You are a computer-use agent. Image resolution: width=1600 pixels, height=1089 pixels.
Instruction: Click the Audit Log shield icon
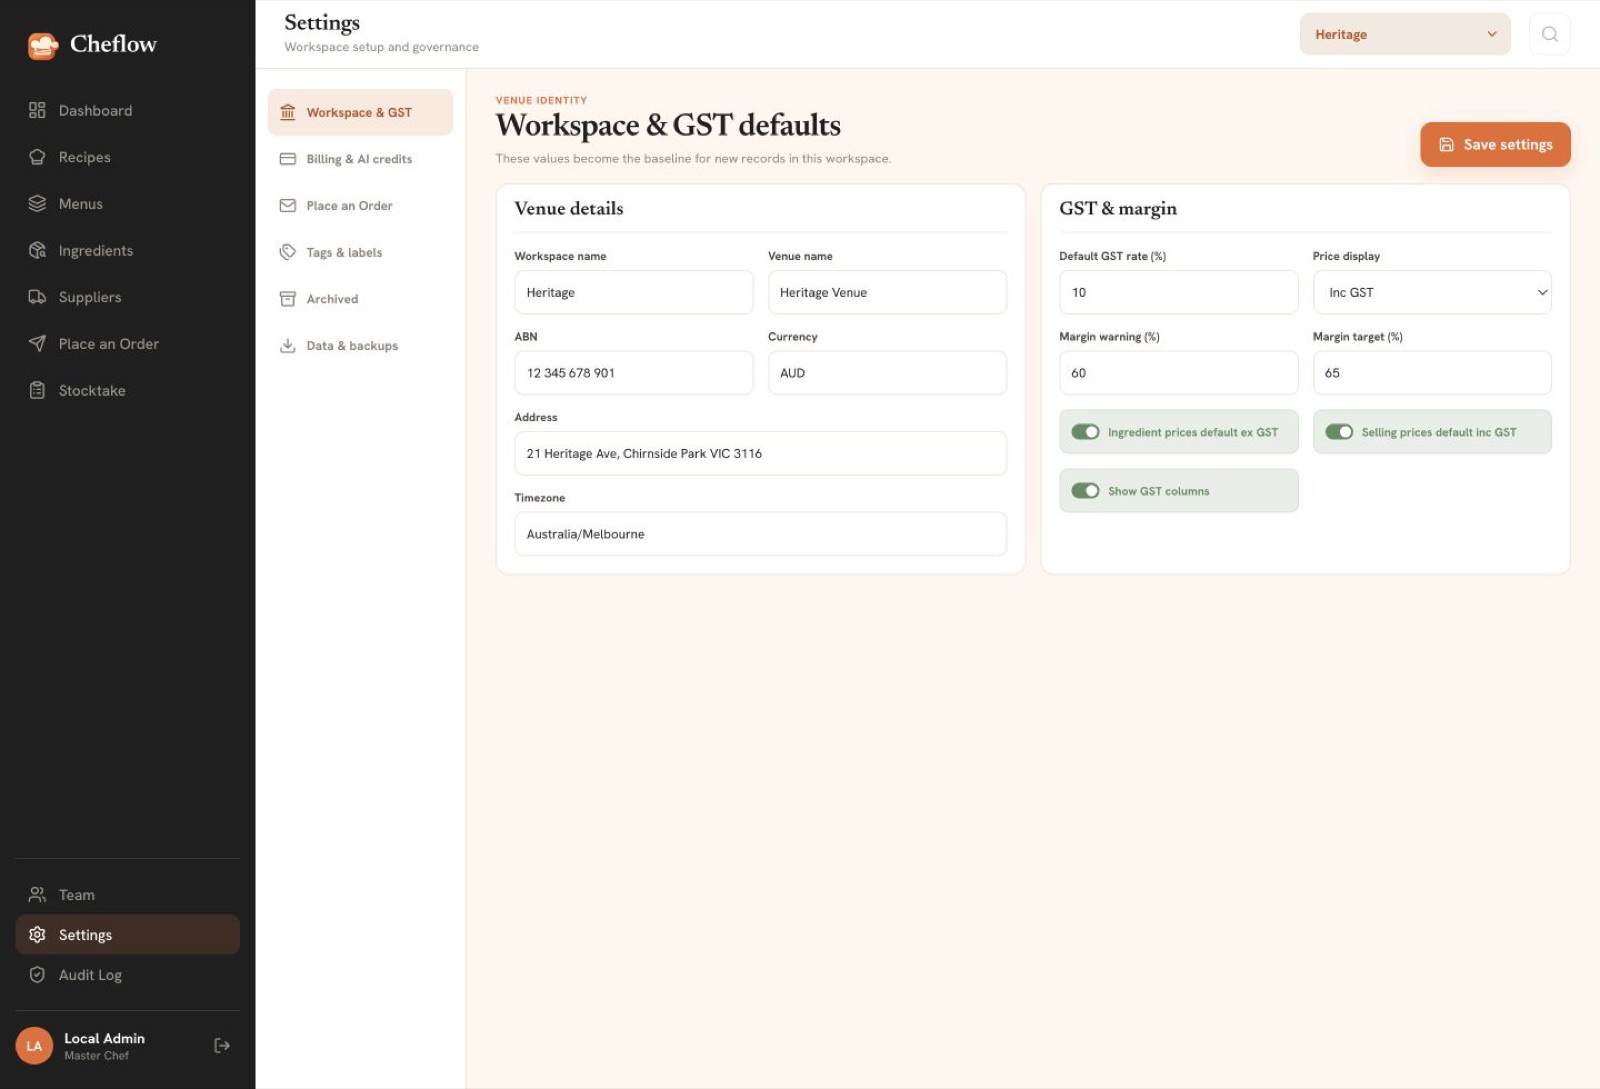tap(37, 975)
